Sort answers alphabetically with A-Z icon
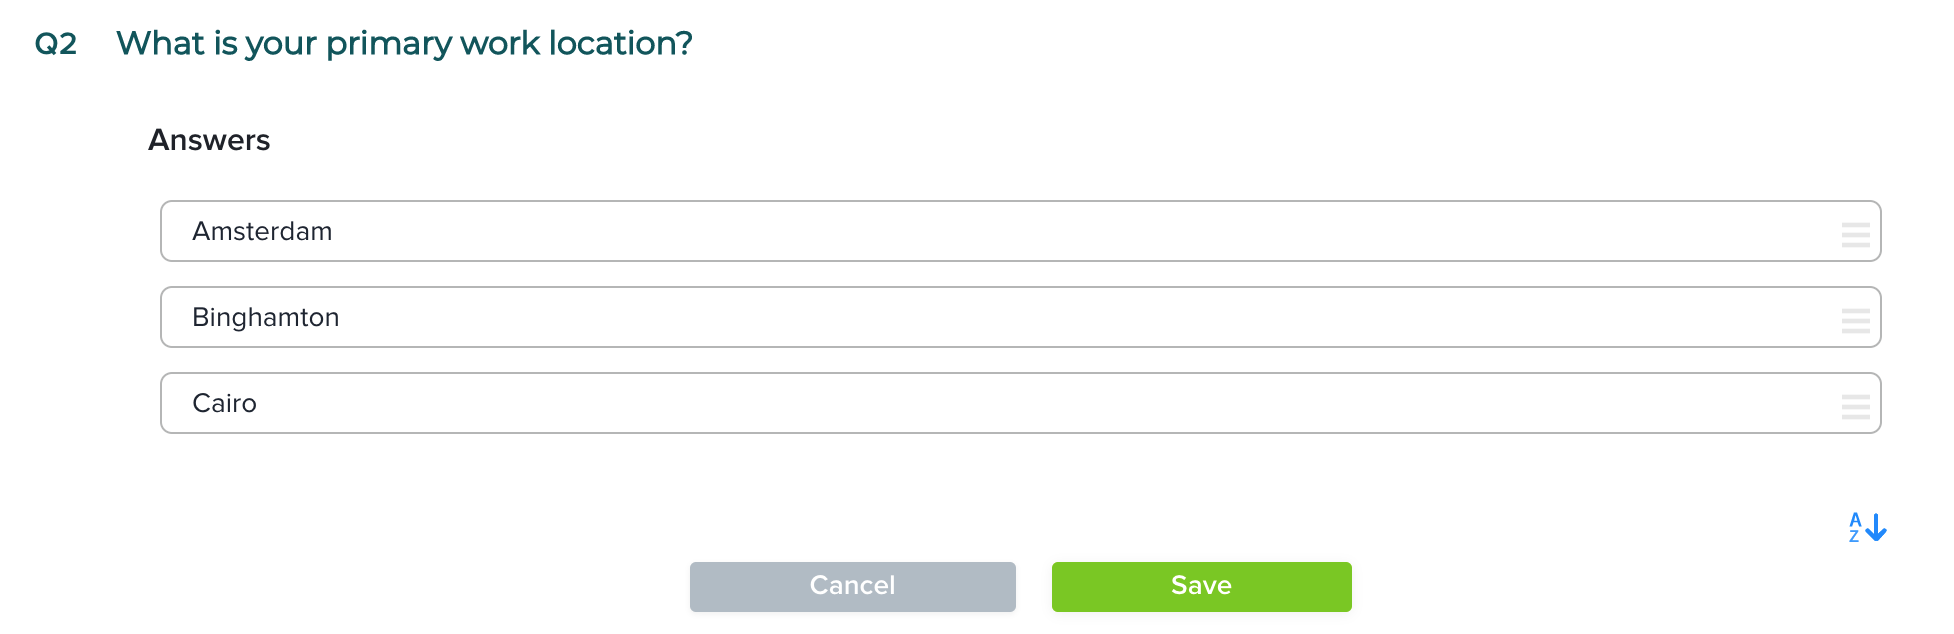Image resolution: width=1954 pixels, height=634 pixels. click(x=1866, y=527)
